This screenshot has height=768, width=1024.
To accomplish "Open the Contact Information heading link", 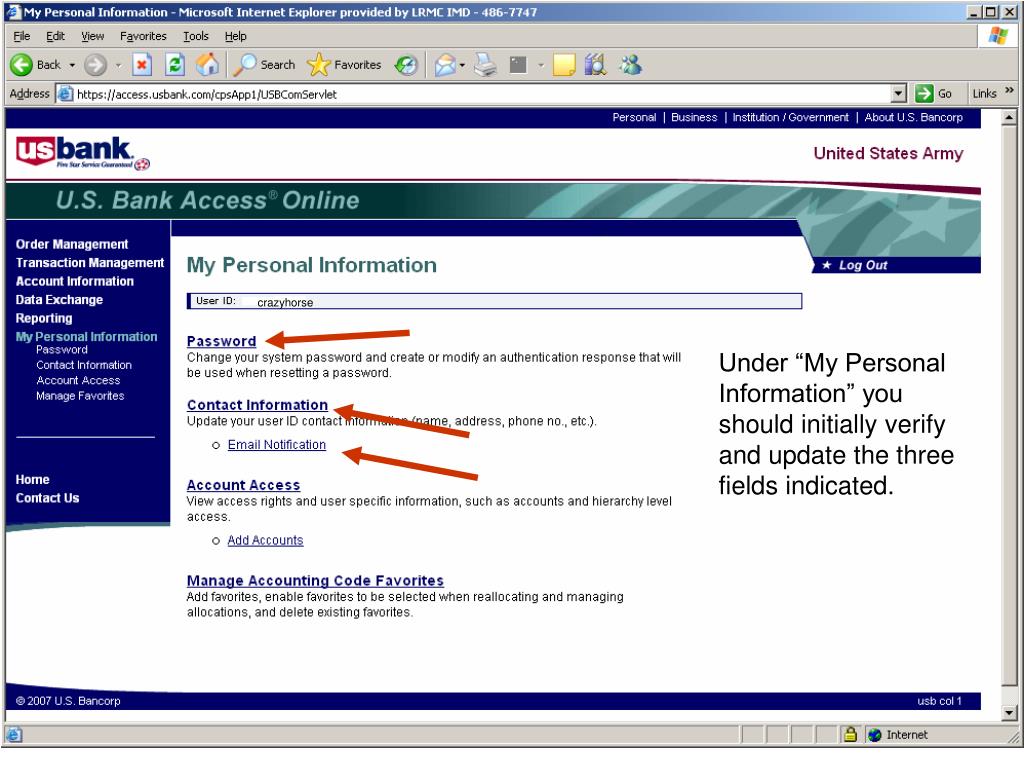I will [257, 405].
